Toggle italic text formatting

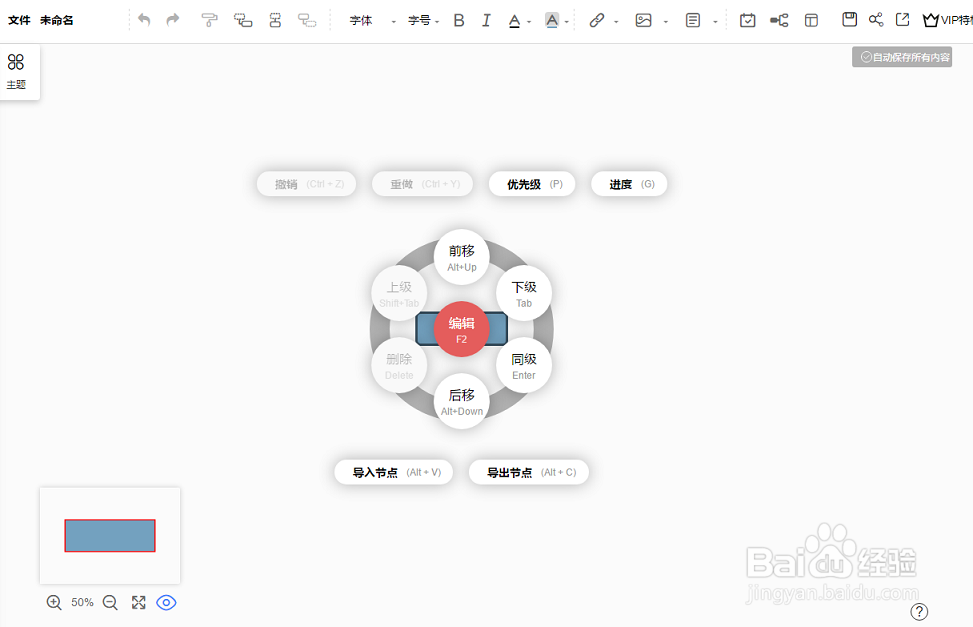coord(486,20)
